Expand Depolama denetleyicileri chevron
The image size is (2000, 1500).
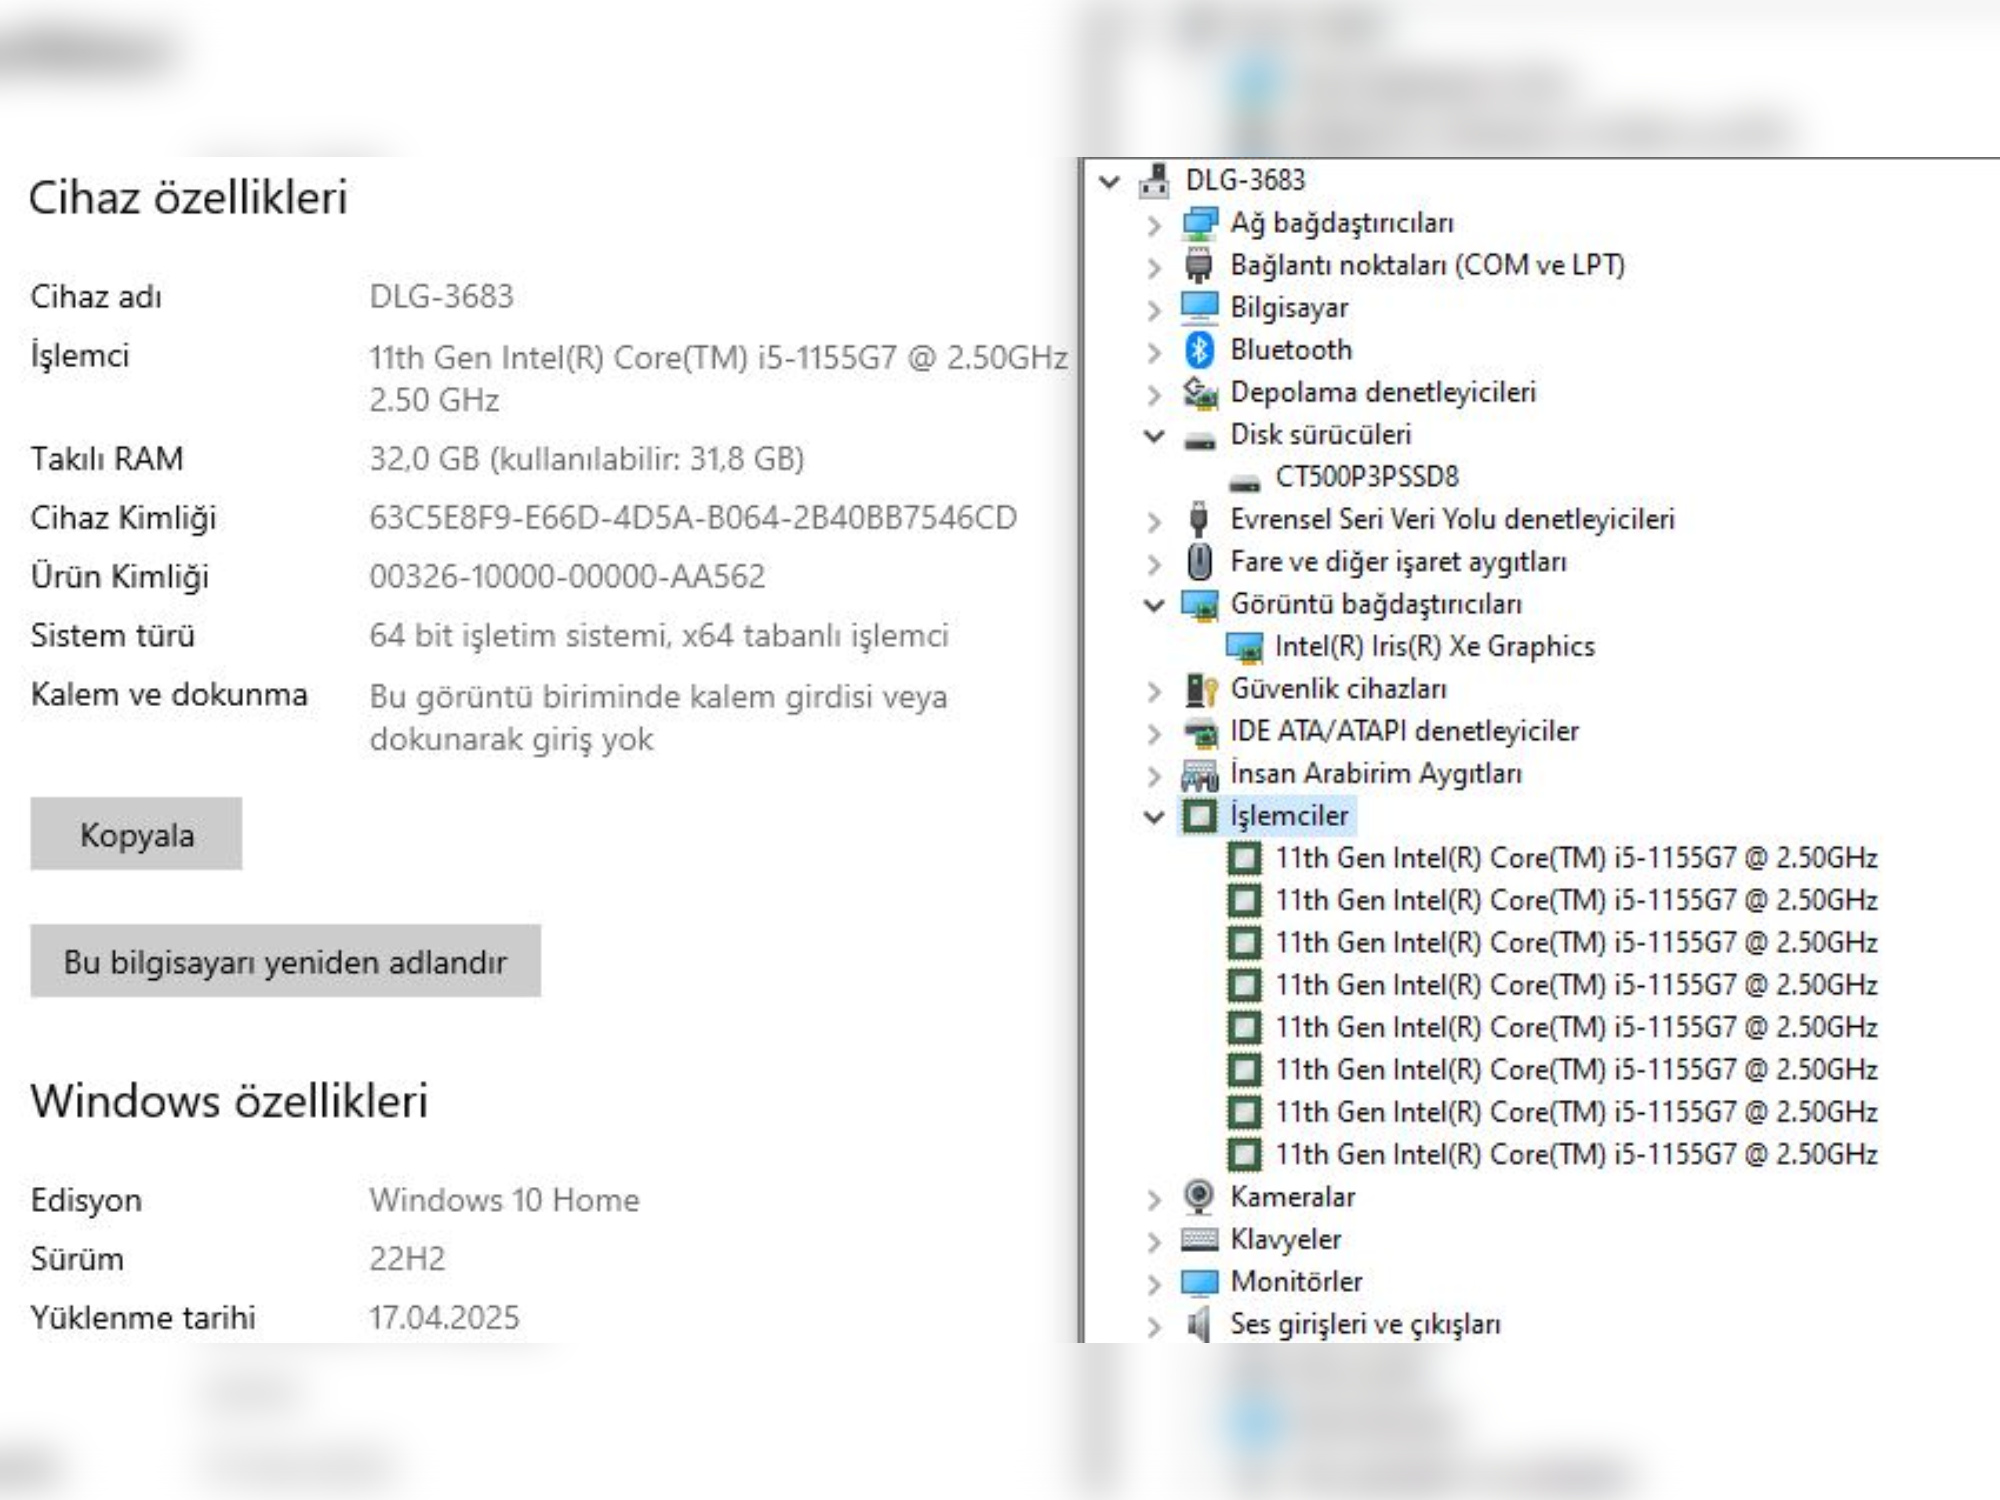pyautogui.click(x=1154, y=394)
